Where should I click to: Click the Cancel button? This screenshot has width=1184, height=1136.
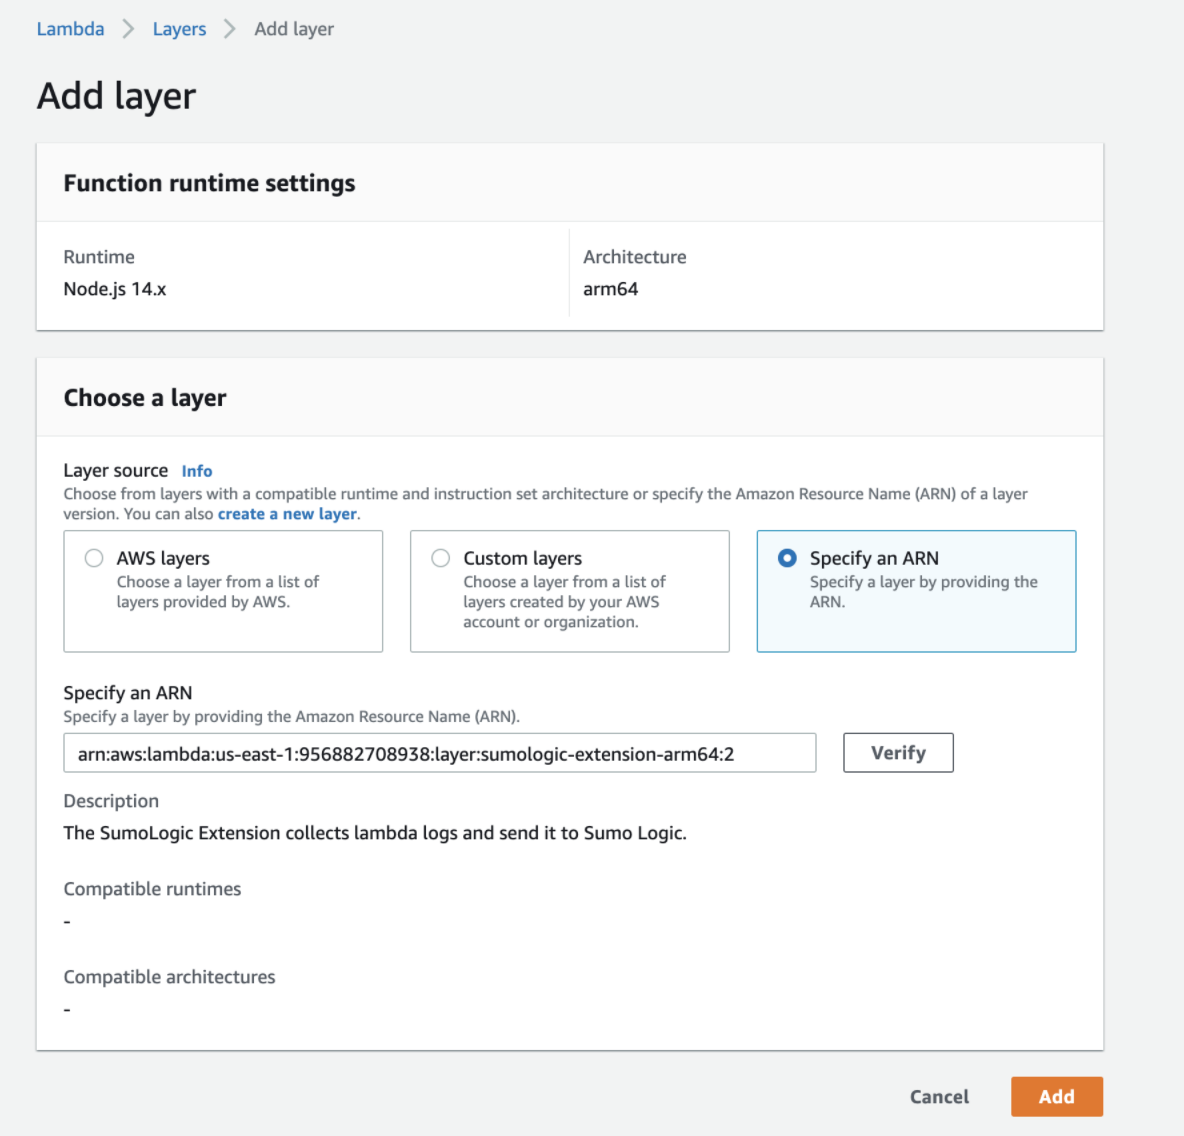click(x=939, y=1097)
